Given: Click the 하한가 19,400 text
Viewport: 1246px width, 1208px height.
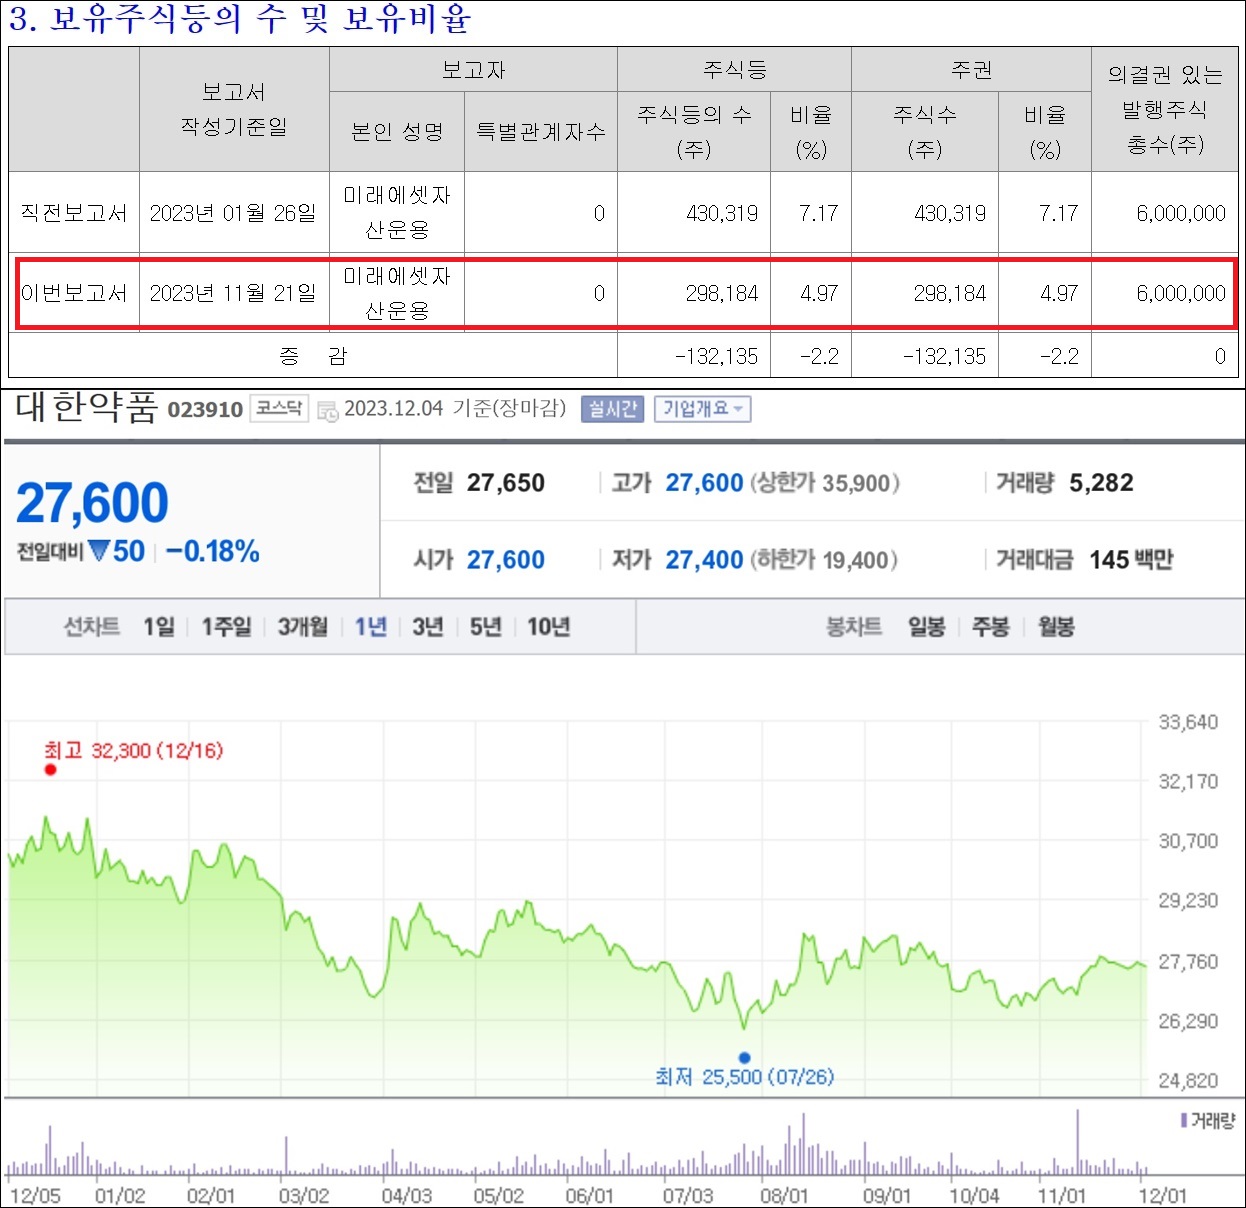Looking at the screenshot, I should 823,560.
